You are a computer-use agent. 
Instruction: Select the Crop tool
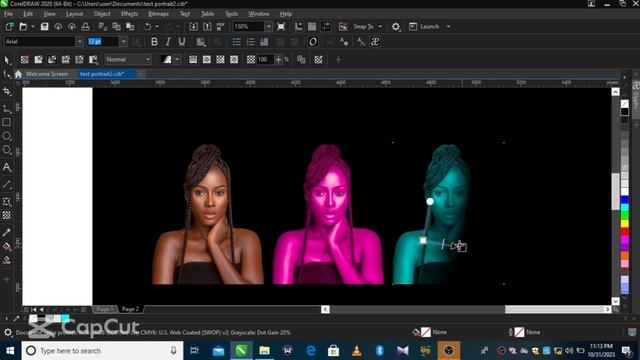(7, 91)
